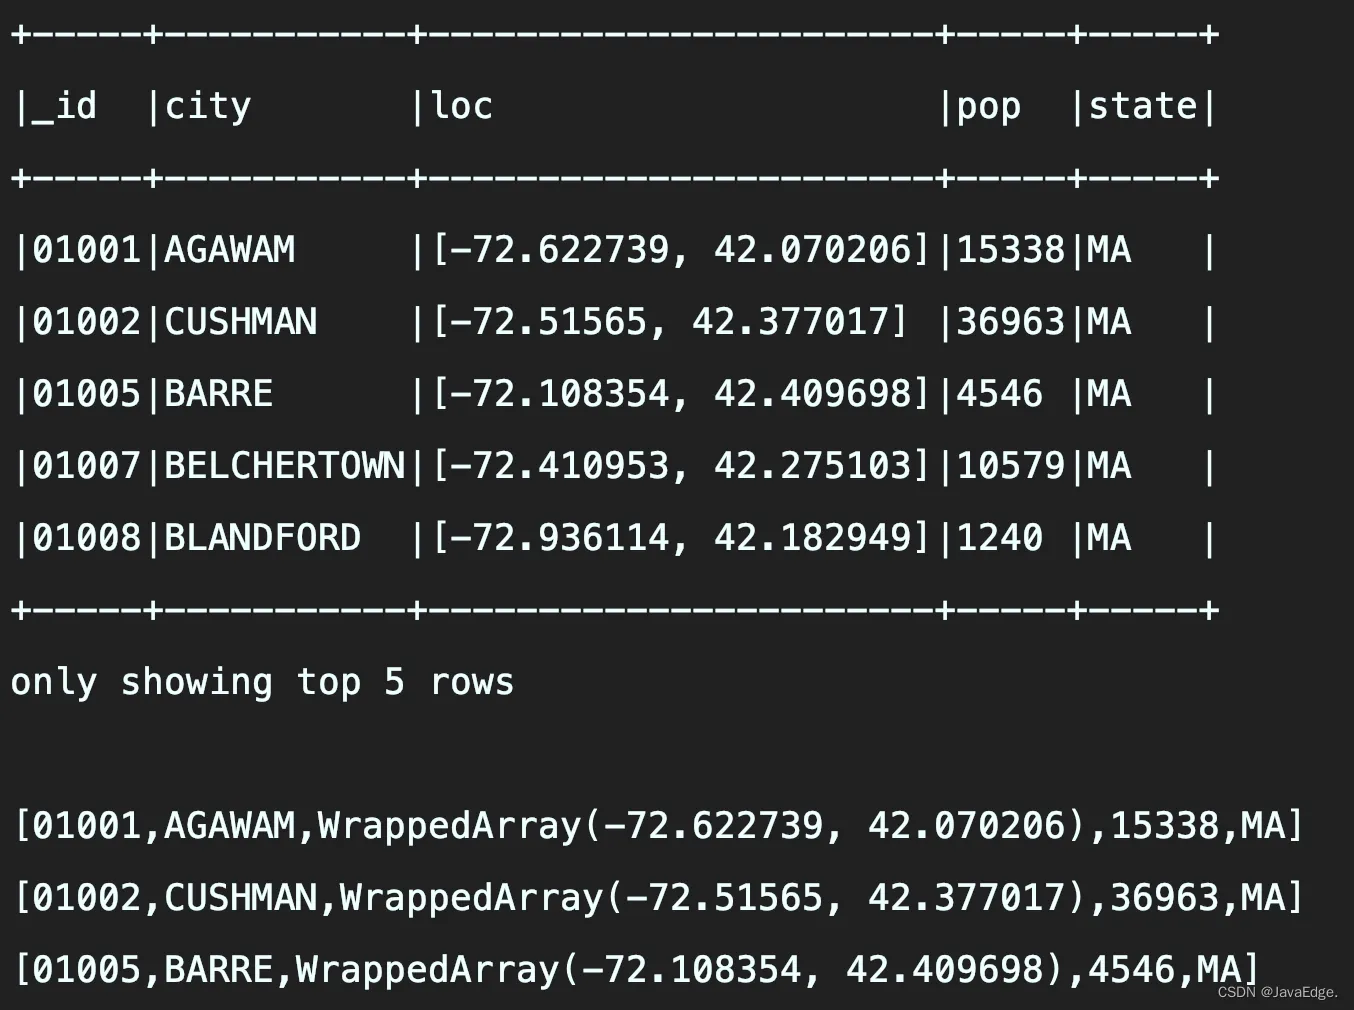
Task: Select the id value 01008
Action: pyautogui.click(x=86, y=538)
